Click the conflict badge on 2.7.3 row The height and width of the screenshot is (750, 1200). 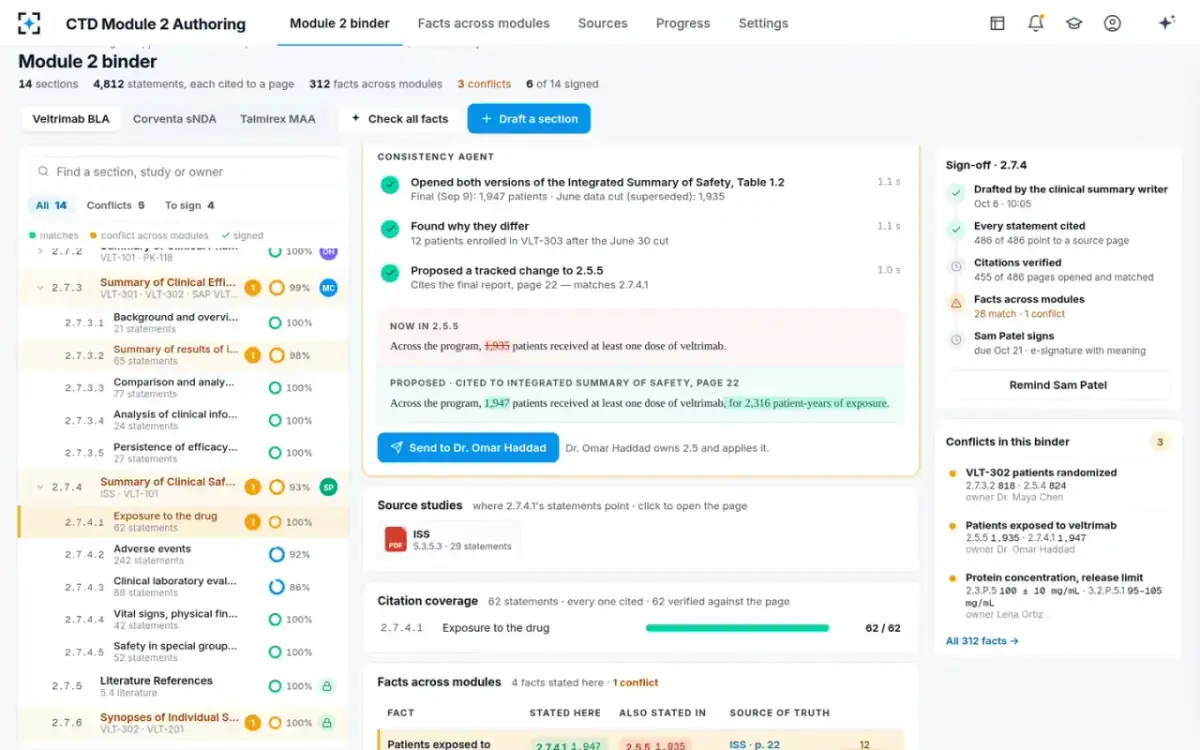[253, 288]
